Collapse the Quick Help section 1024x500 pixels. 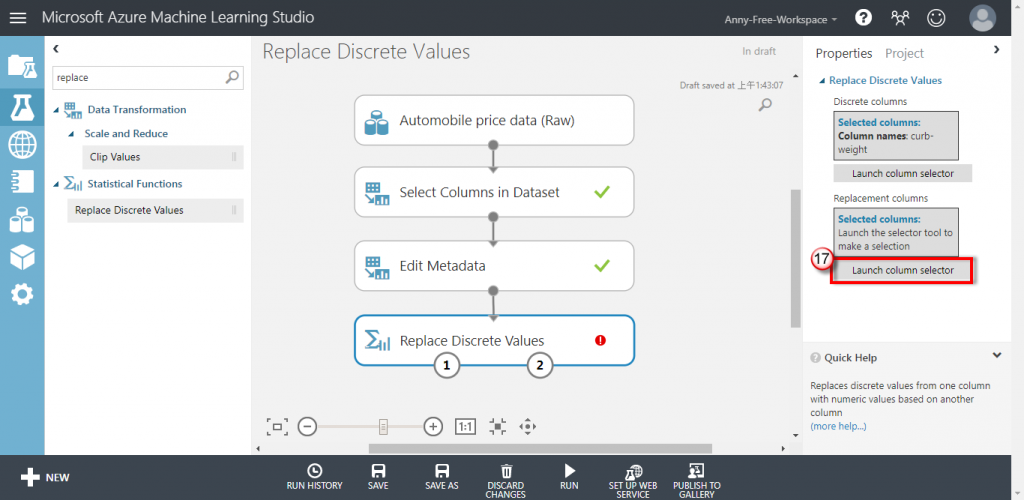pos(997,356)
